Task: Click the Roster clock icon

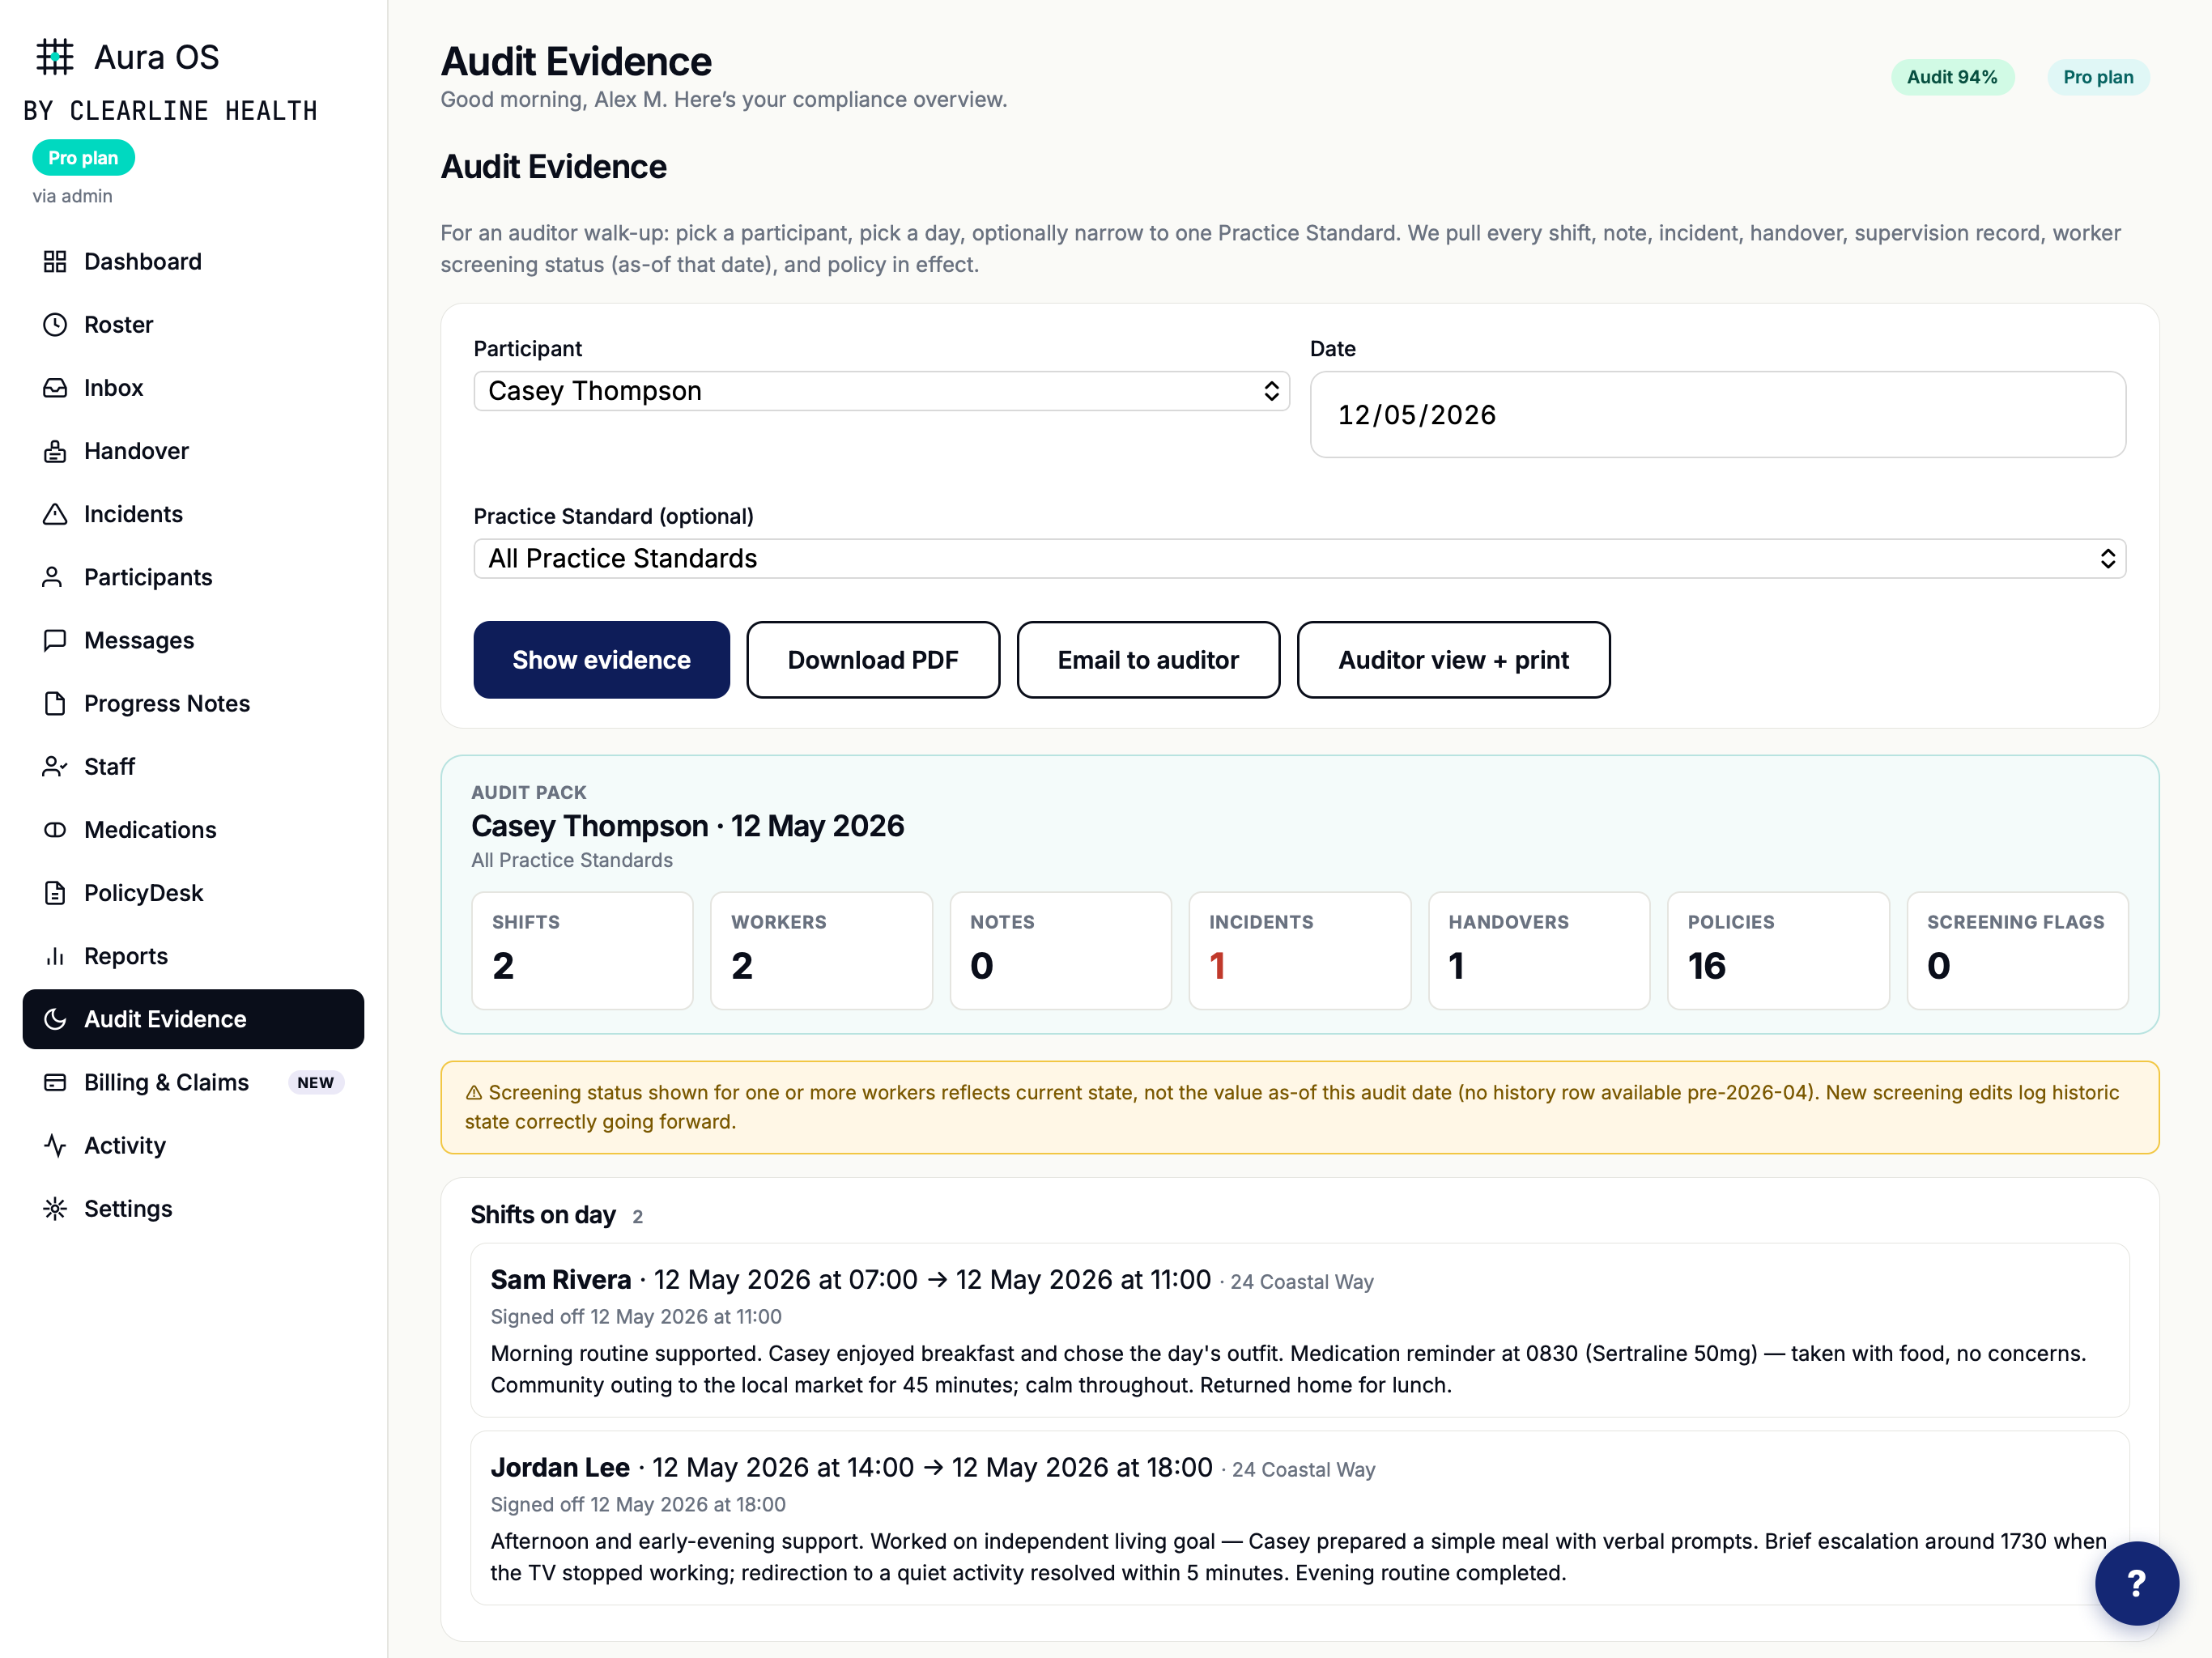Action: tap(55, 325)
